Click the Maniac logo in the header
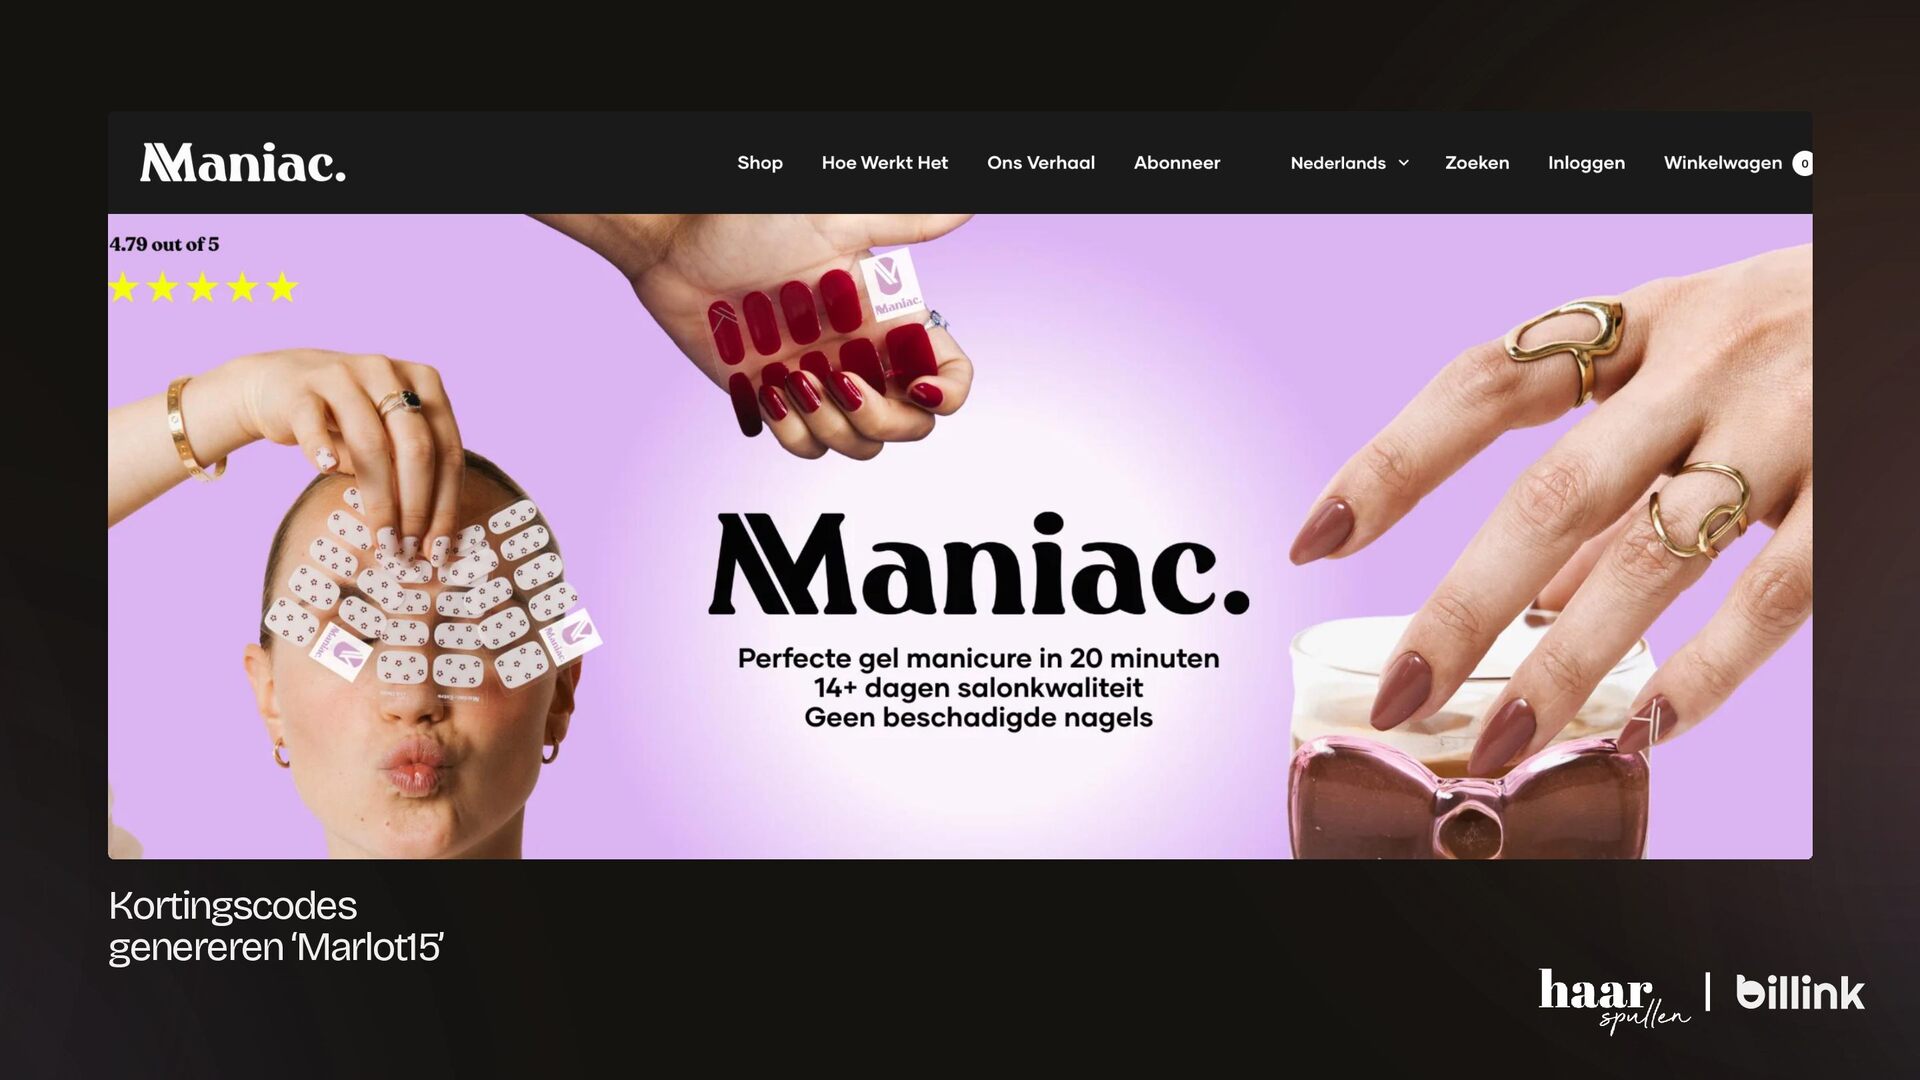 [243, 163]
